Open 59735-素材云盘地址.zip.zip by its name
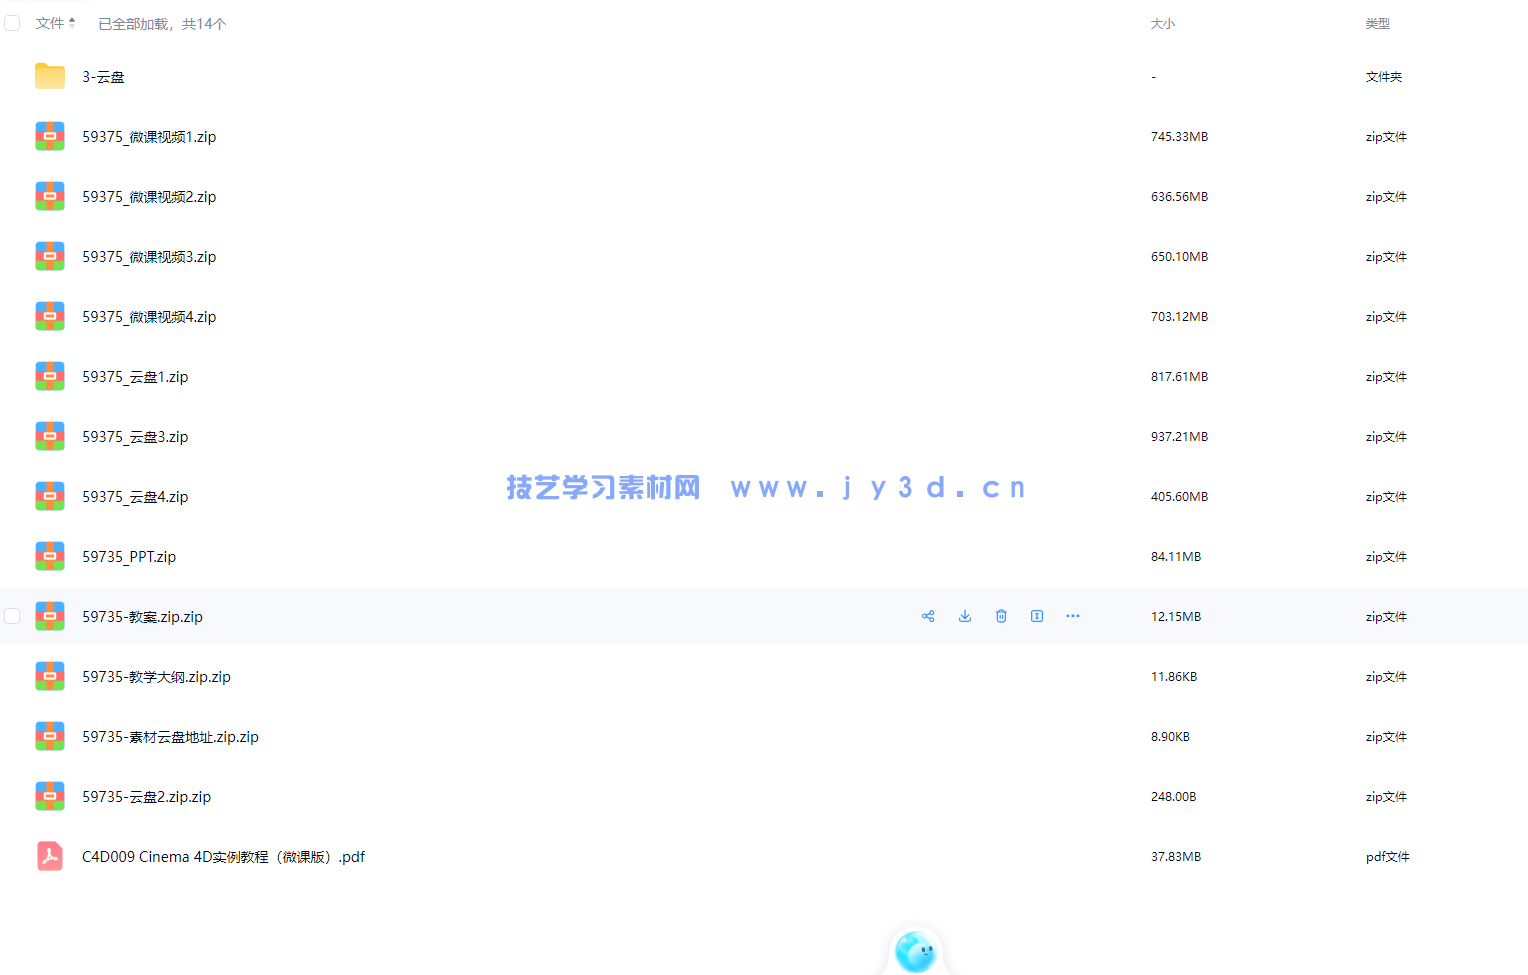1528x975 pixels. [169, 736]
